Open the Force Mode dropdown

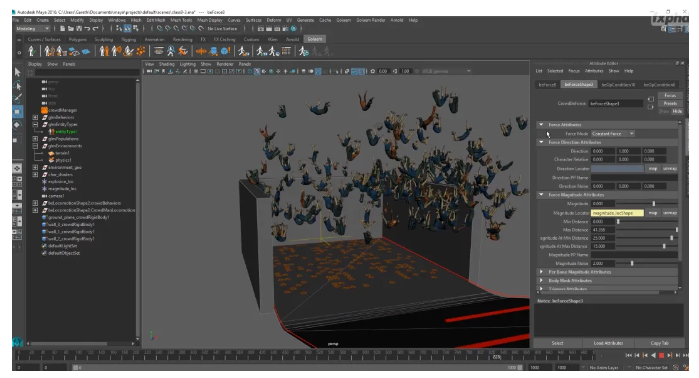pyautogui.click(x=613, y=134)
